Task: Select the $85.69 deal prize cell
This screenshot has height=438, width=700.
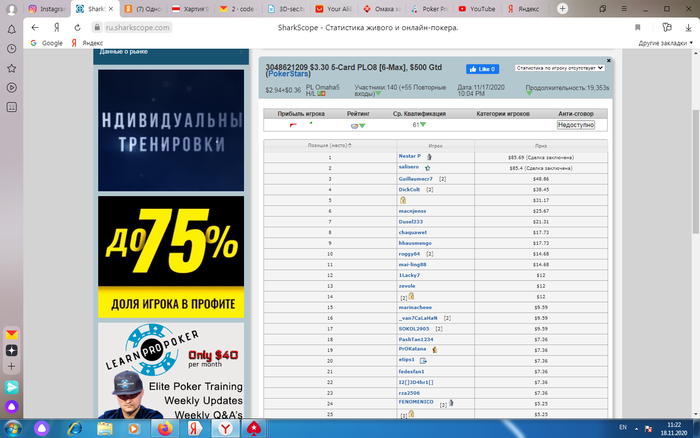Action: click(541, 158)
